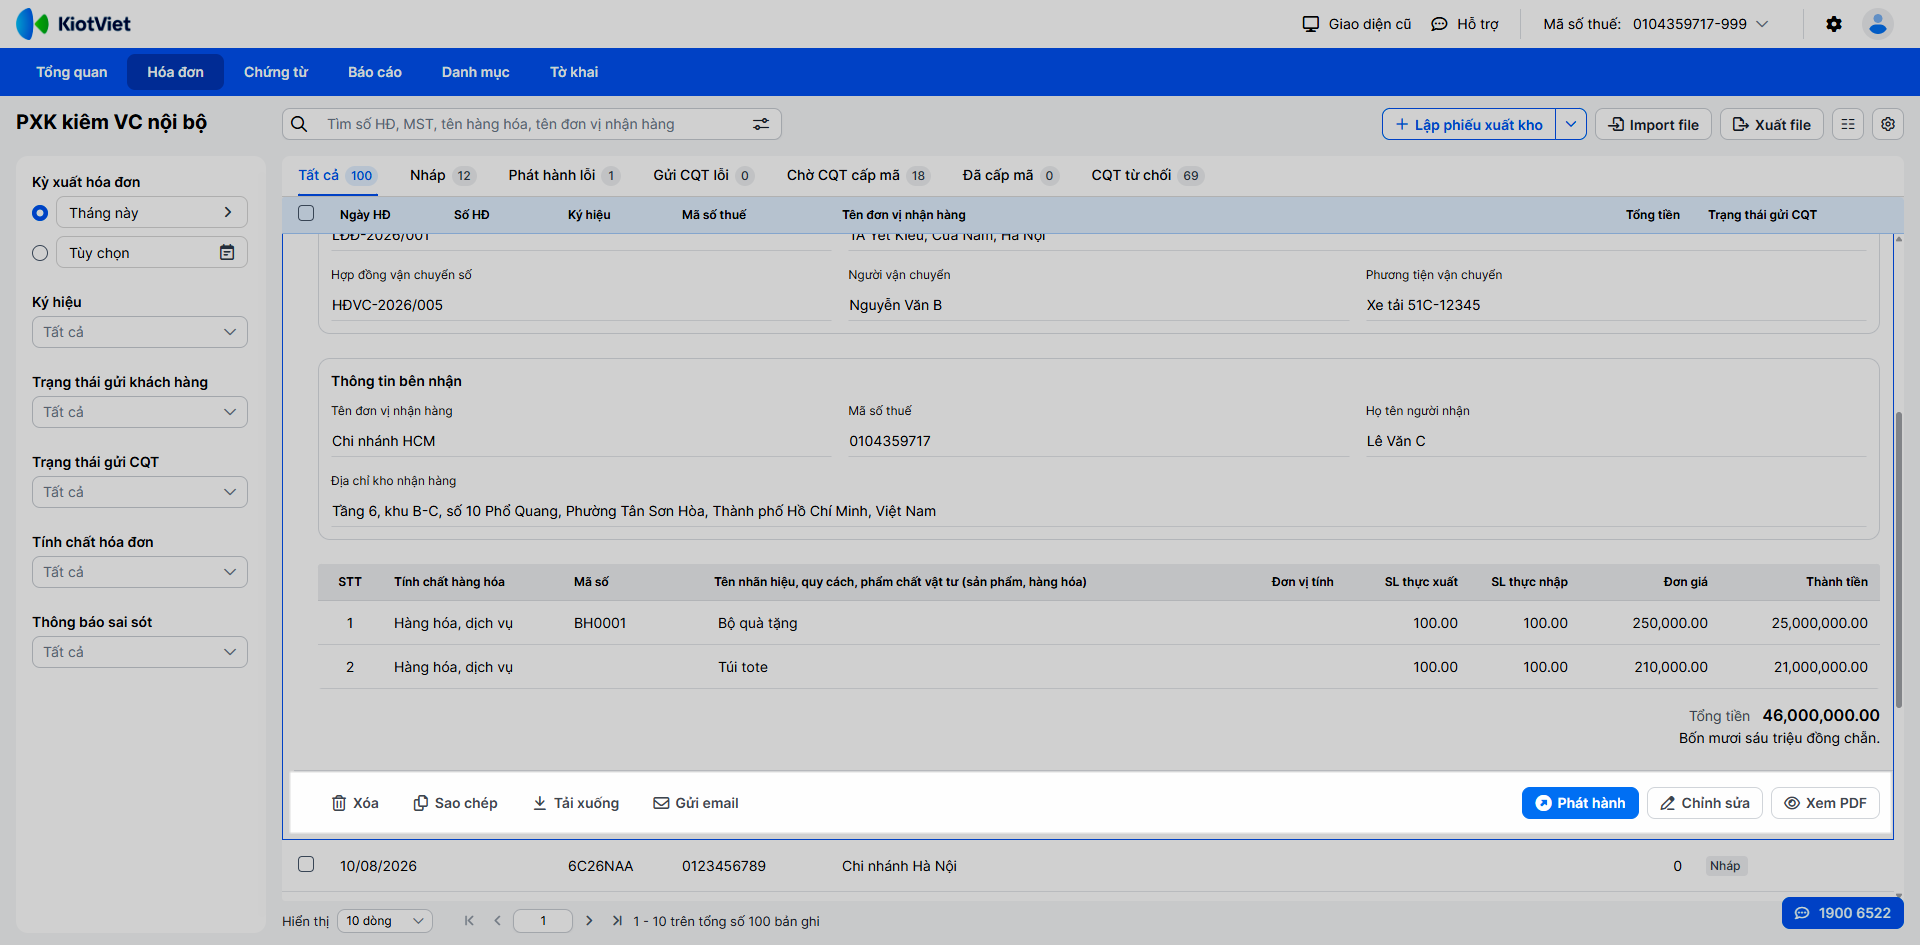
Task: Open Danh mục menu
Action: [x=476, y=72]
